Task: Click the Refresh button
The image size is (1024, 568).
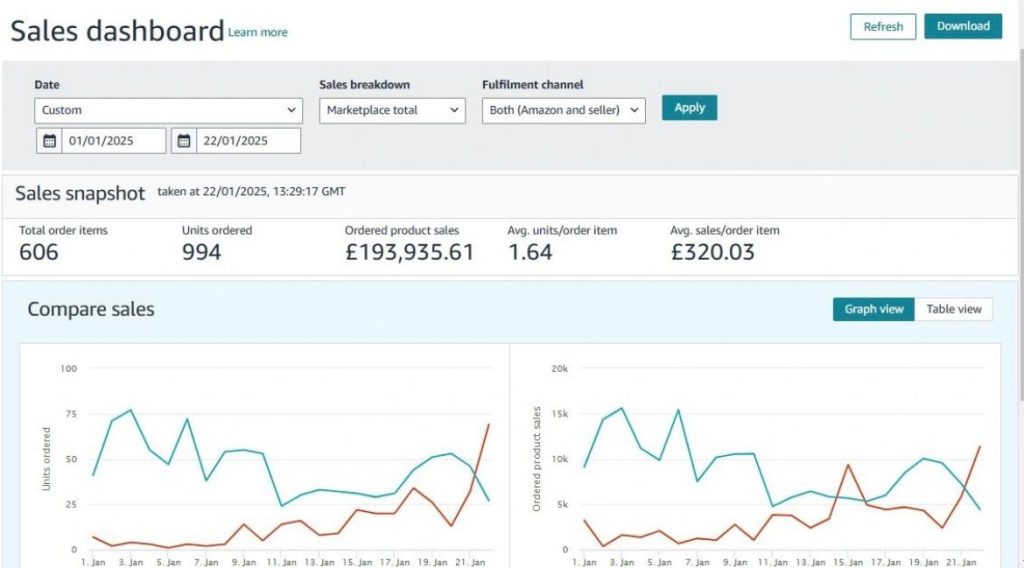Action: pyautogui.click(x=882, y=27)
